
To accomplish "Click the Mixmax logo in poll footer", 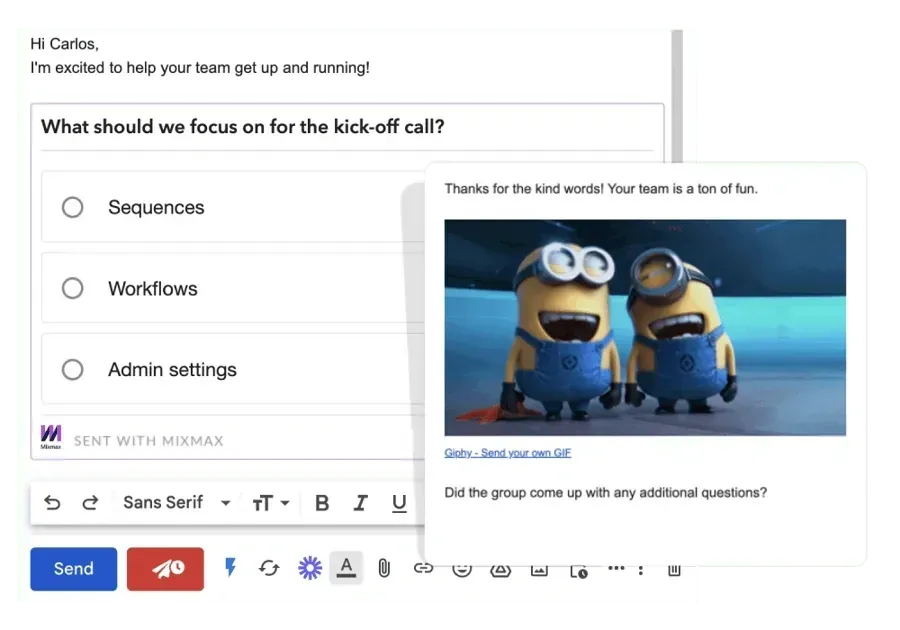I will (51, 437).
